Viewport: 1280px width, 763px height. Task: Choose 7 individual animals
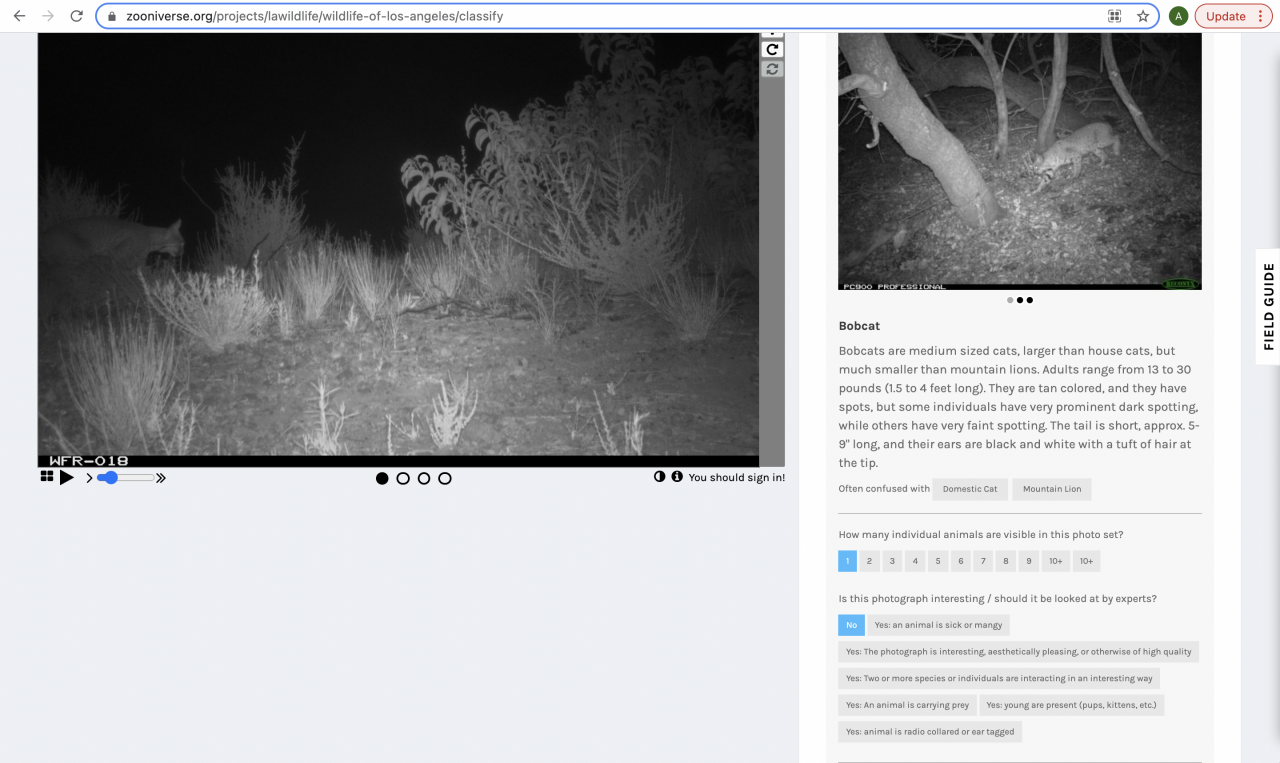pos(983,561)
